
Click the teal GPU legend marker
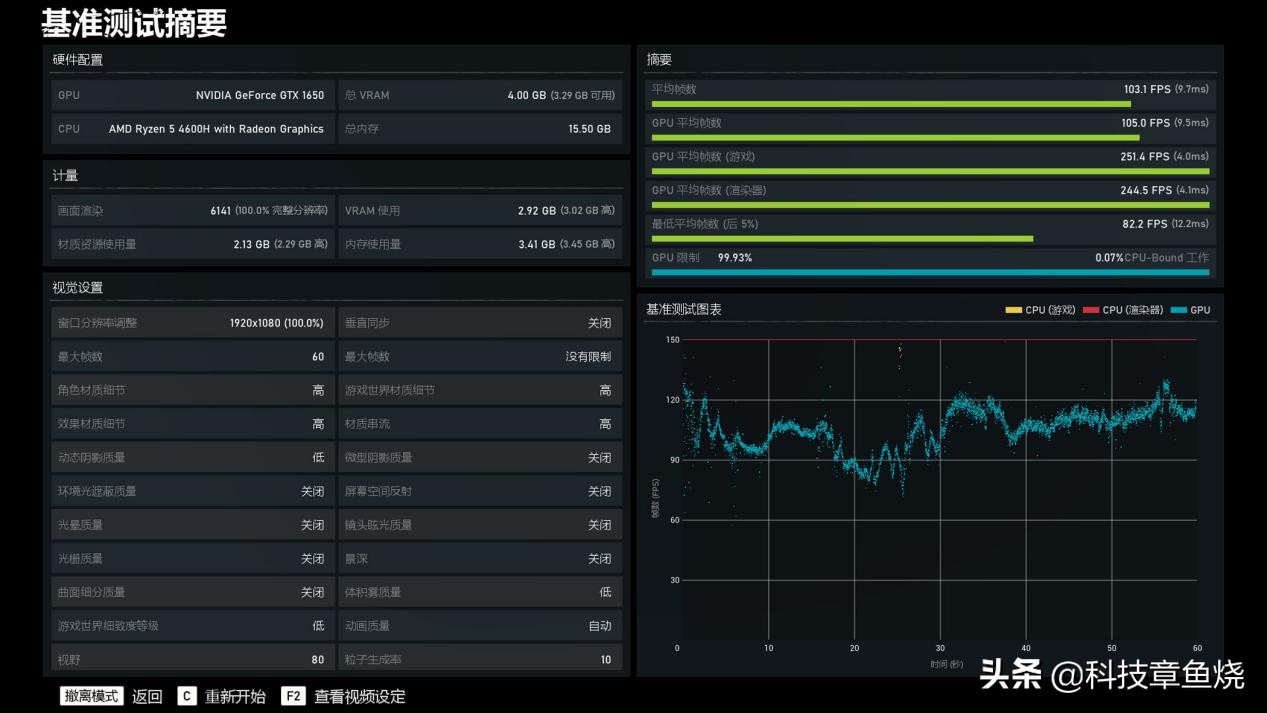coord(1178,310)
